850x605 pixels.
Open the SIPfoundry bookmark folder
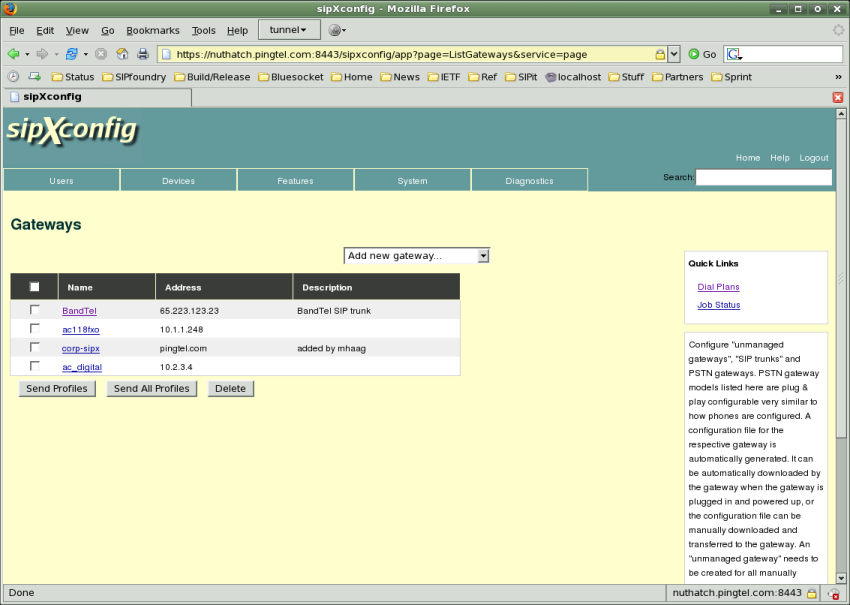point(134,77)
